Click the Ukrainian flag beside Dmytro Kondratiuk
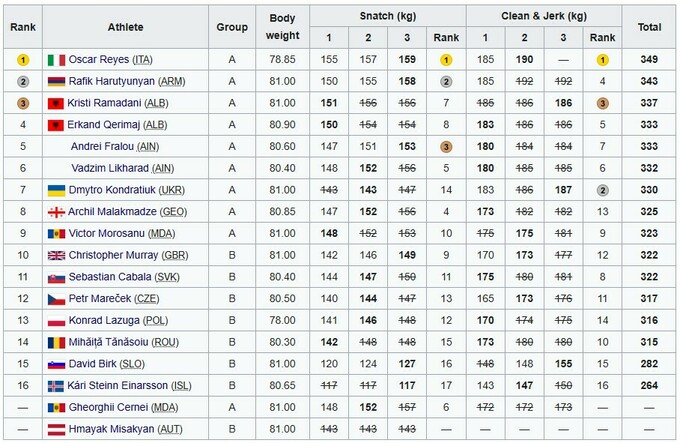 point(56,189)
